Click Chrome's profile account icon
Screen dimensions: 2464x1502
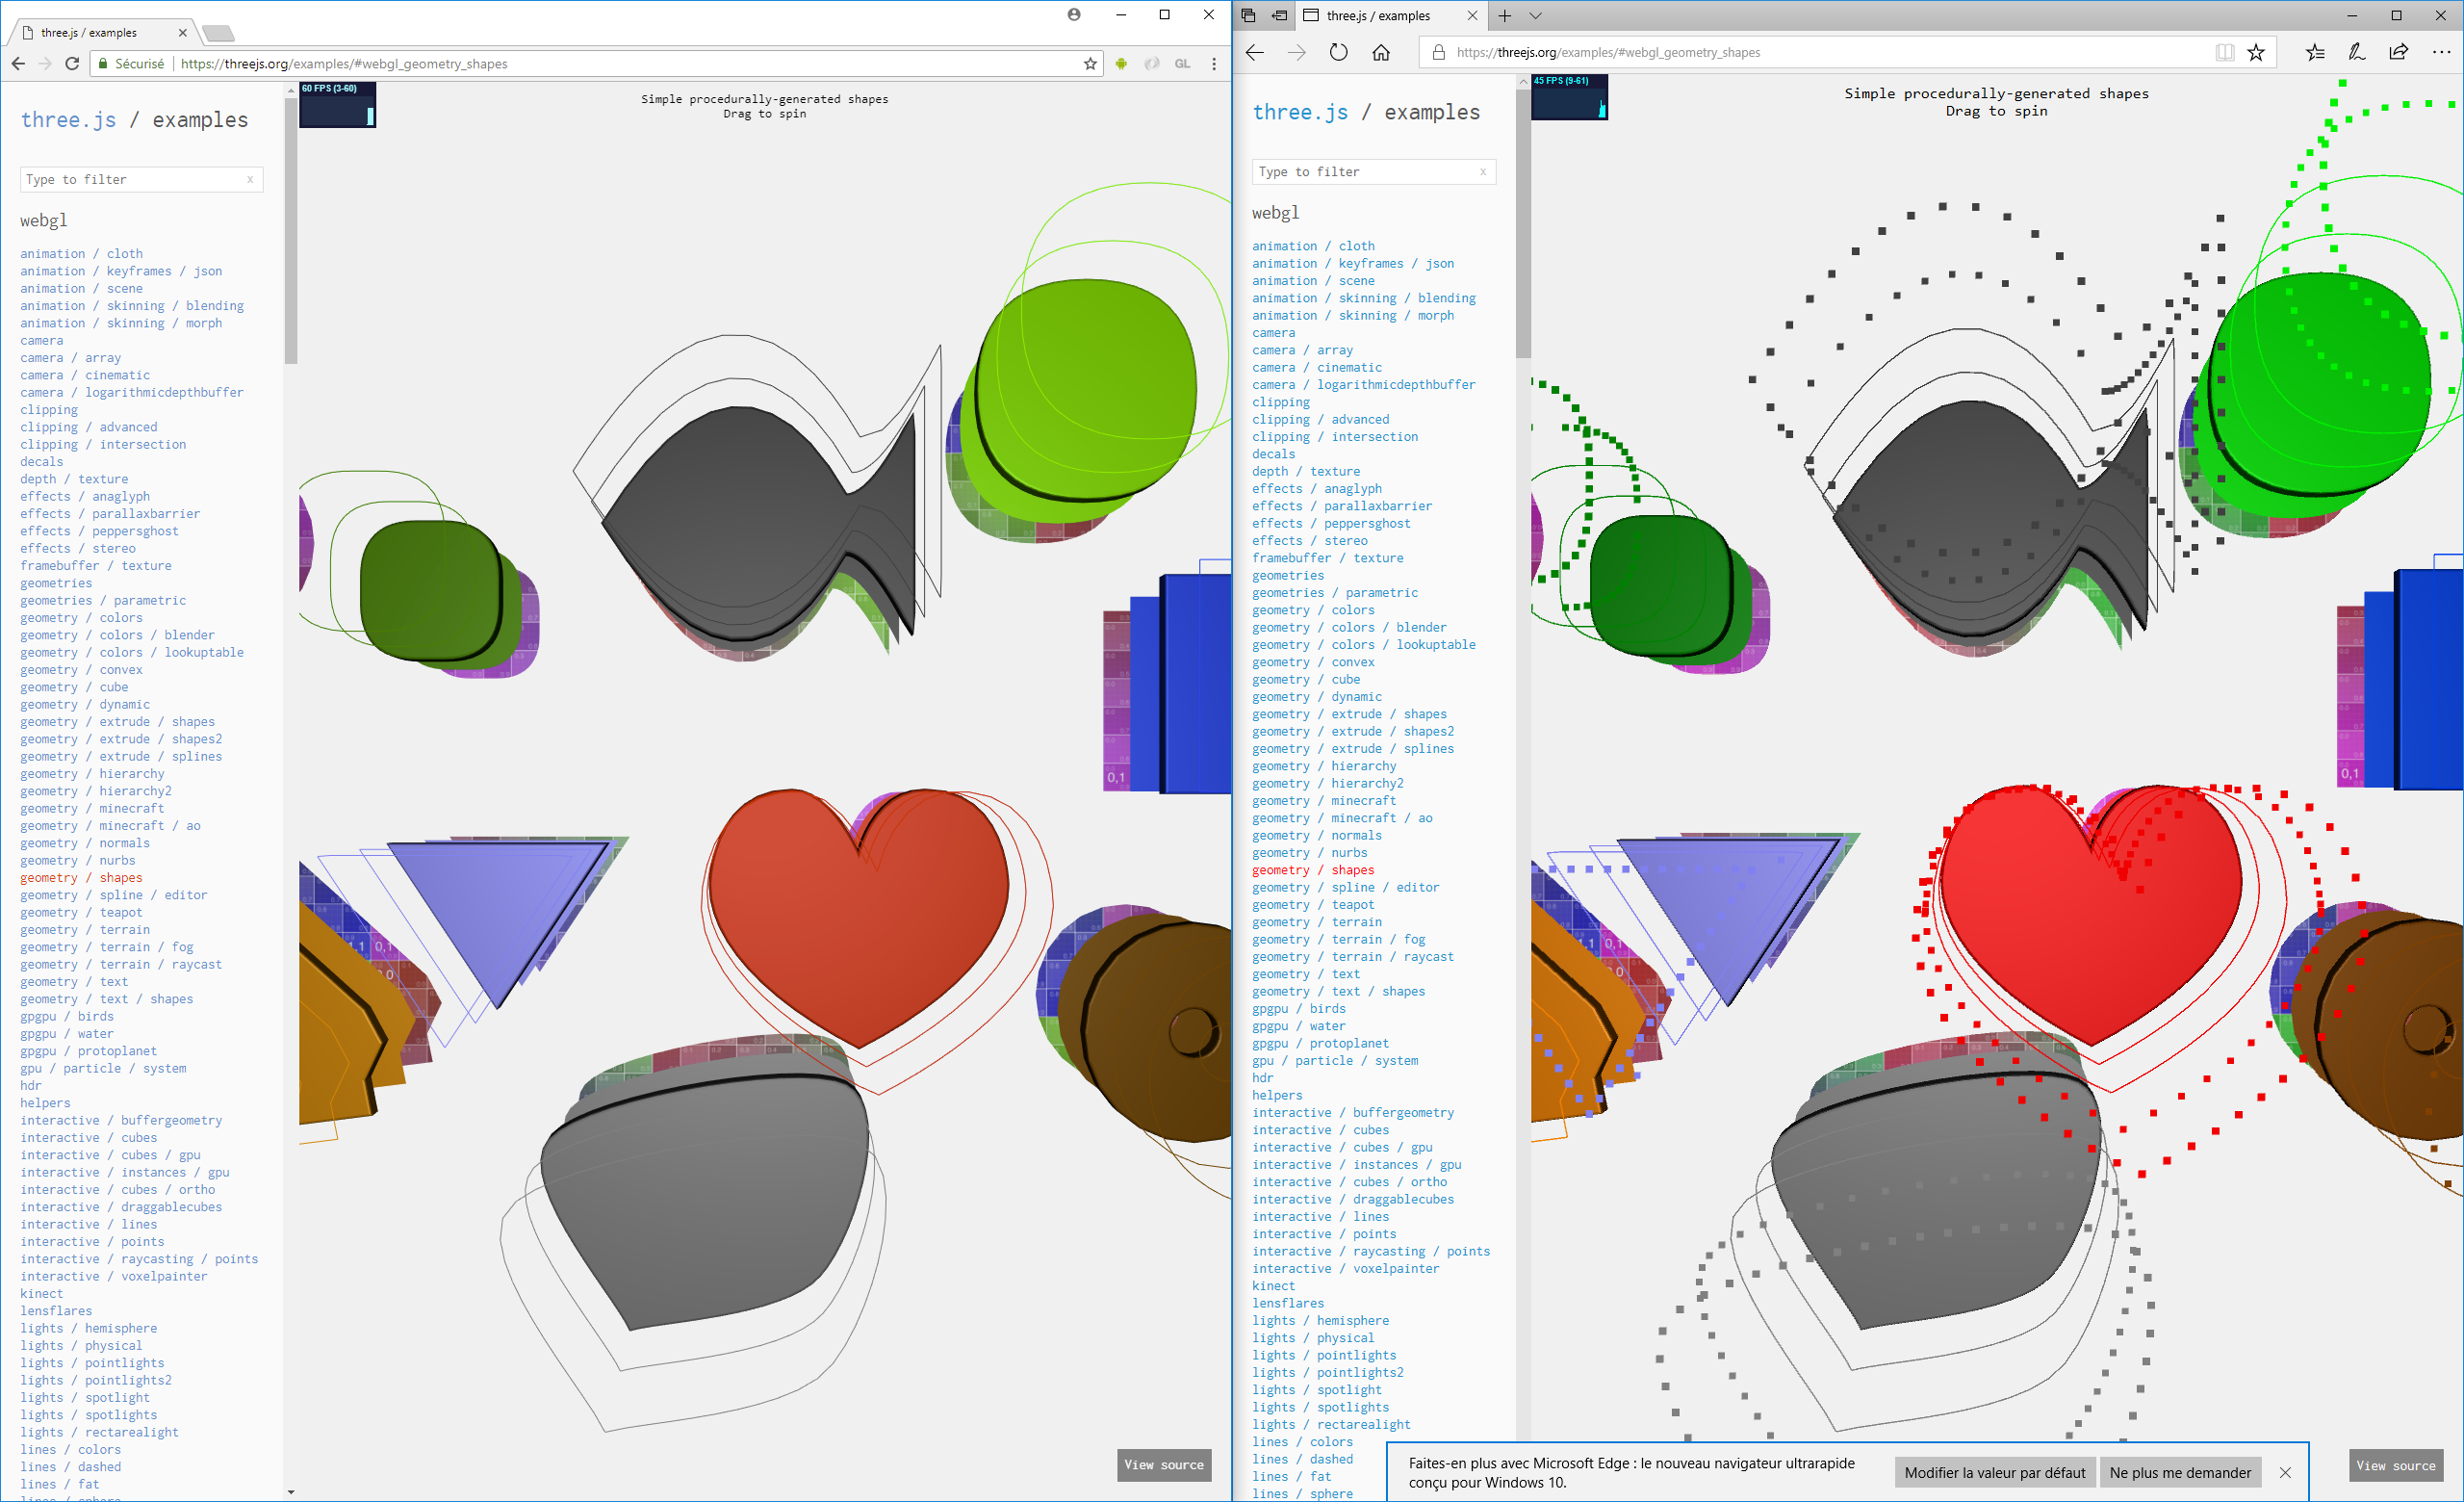tap(1074, 15)
